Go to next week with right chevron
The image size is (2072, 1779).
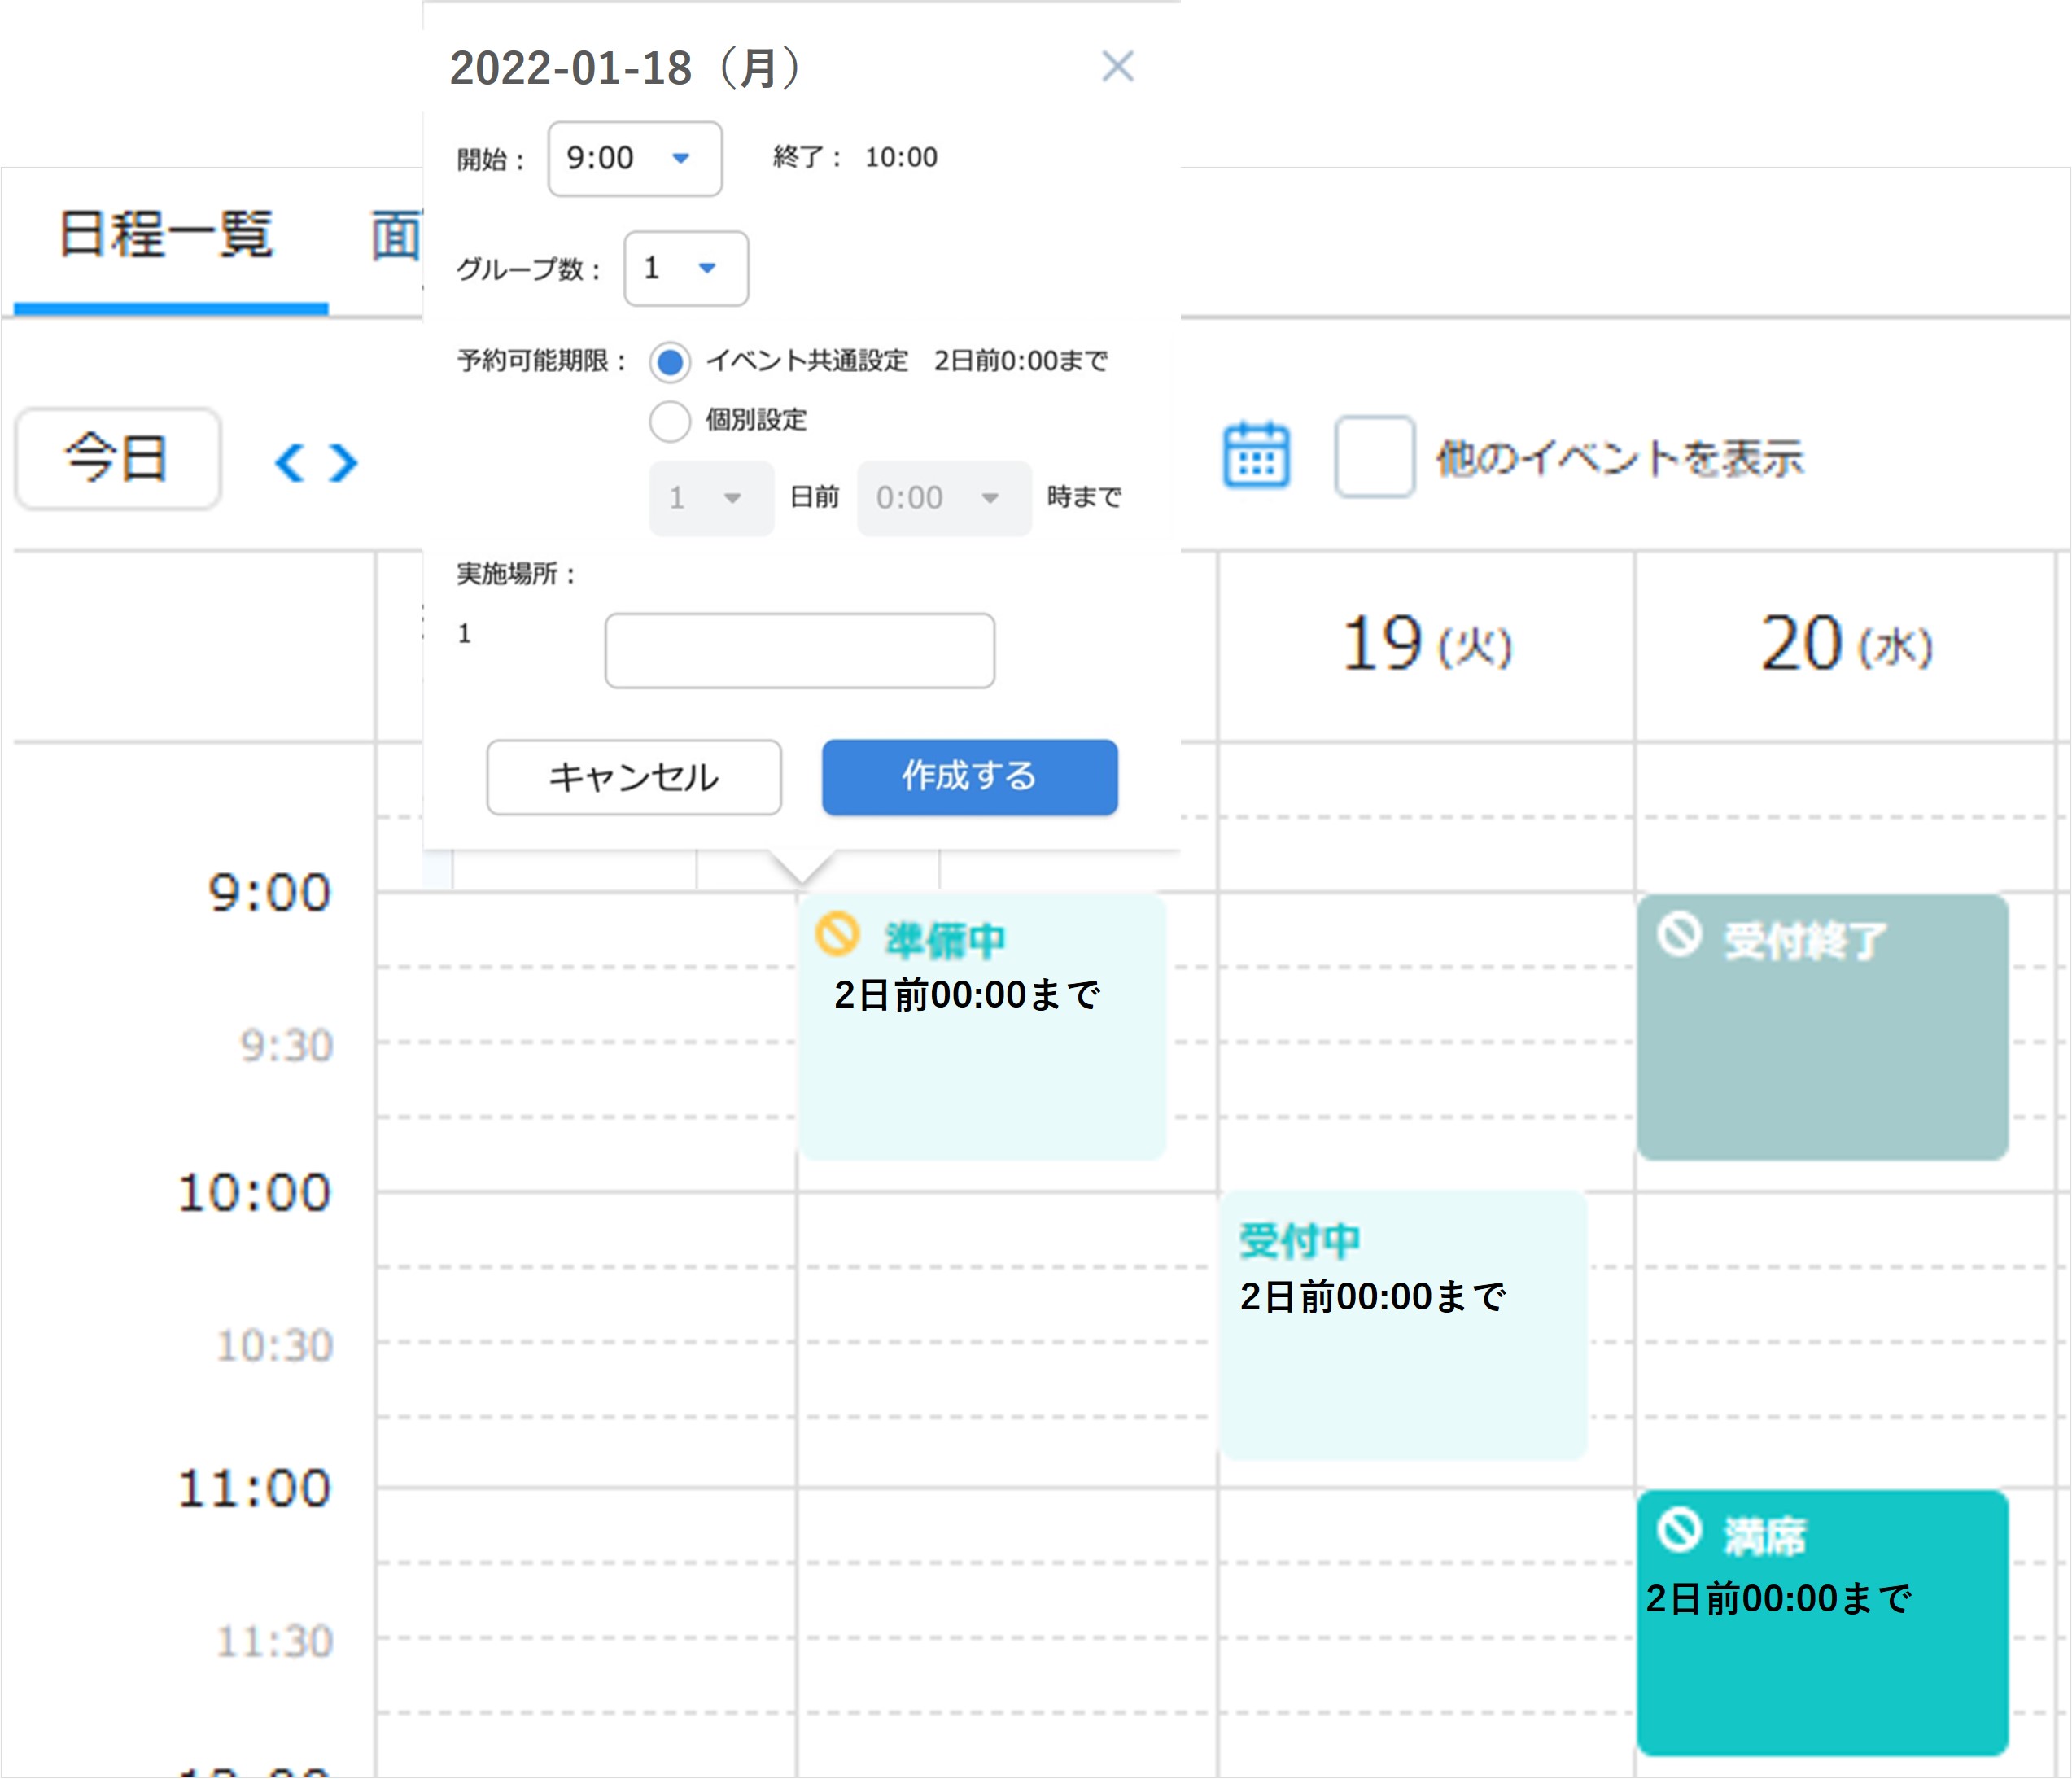pos(343,462)
